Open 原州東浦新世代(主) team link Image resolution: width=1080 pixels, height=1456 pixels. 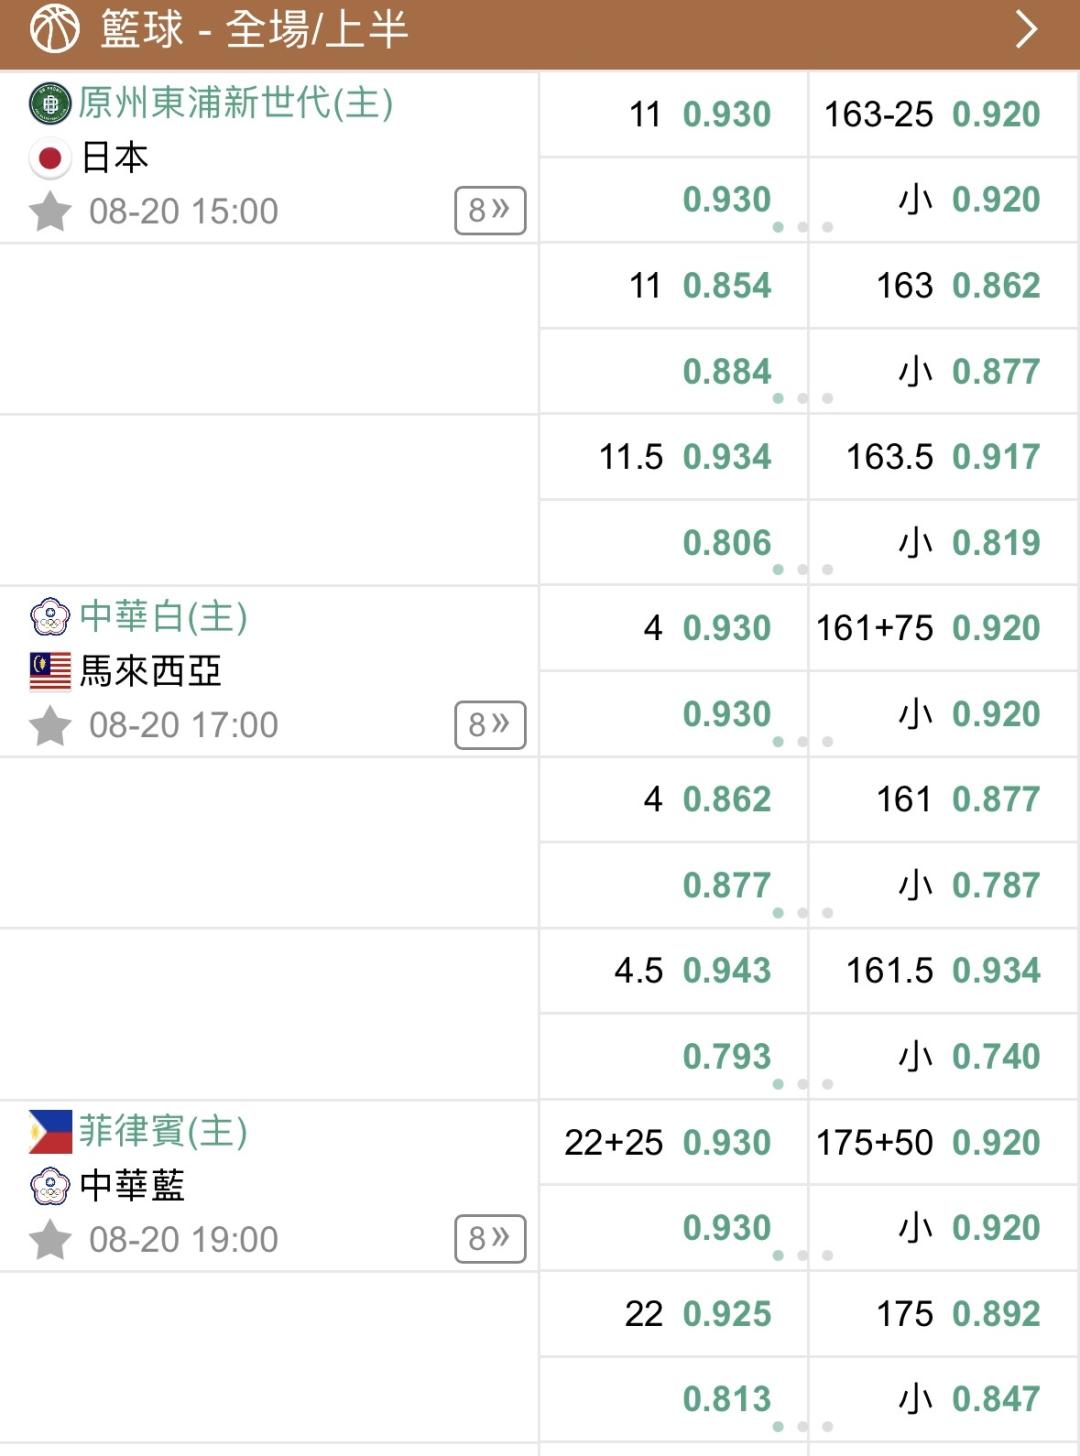pyautogui.click(x=236, y=102)
